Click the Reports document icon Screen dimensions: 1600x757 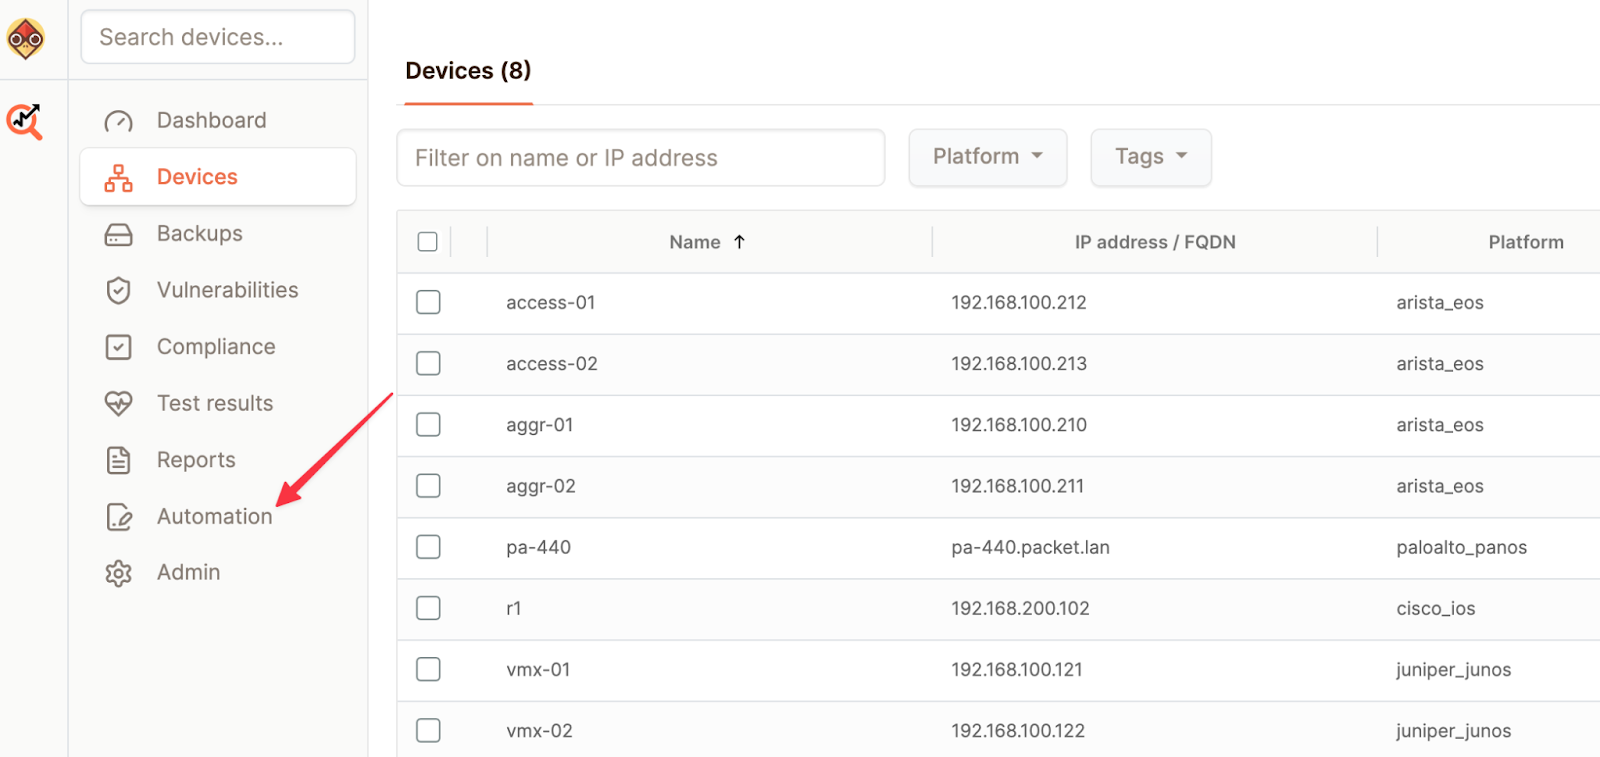(x=118, y=460)
